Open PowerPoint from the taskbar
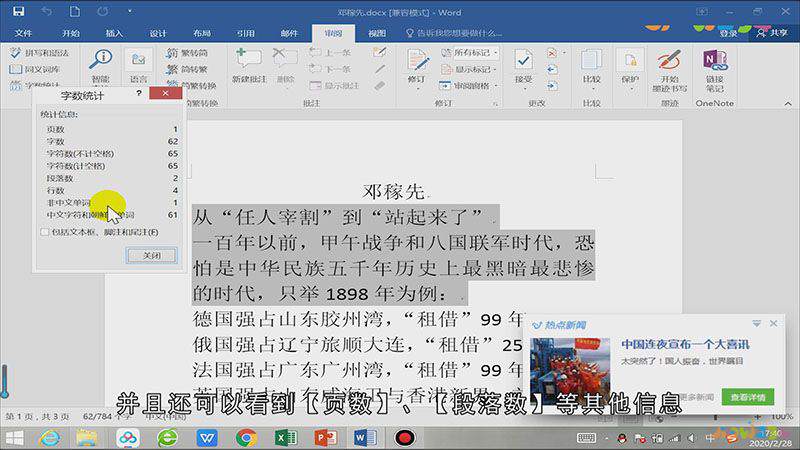This screenshot has width=800, height=450. tap(326, 438)
